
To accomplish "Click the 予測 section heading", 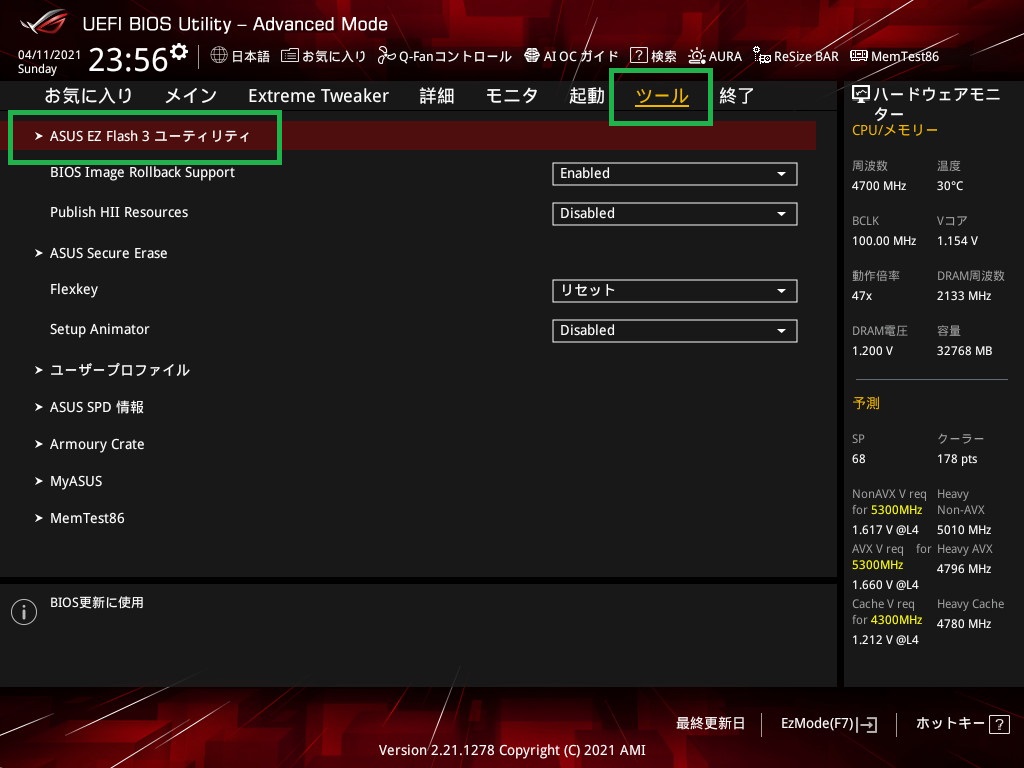I will click(866, 404).
